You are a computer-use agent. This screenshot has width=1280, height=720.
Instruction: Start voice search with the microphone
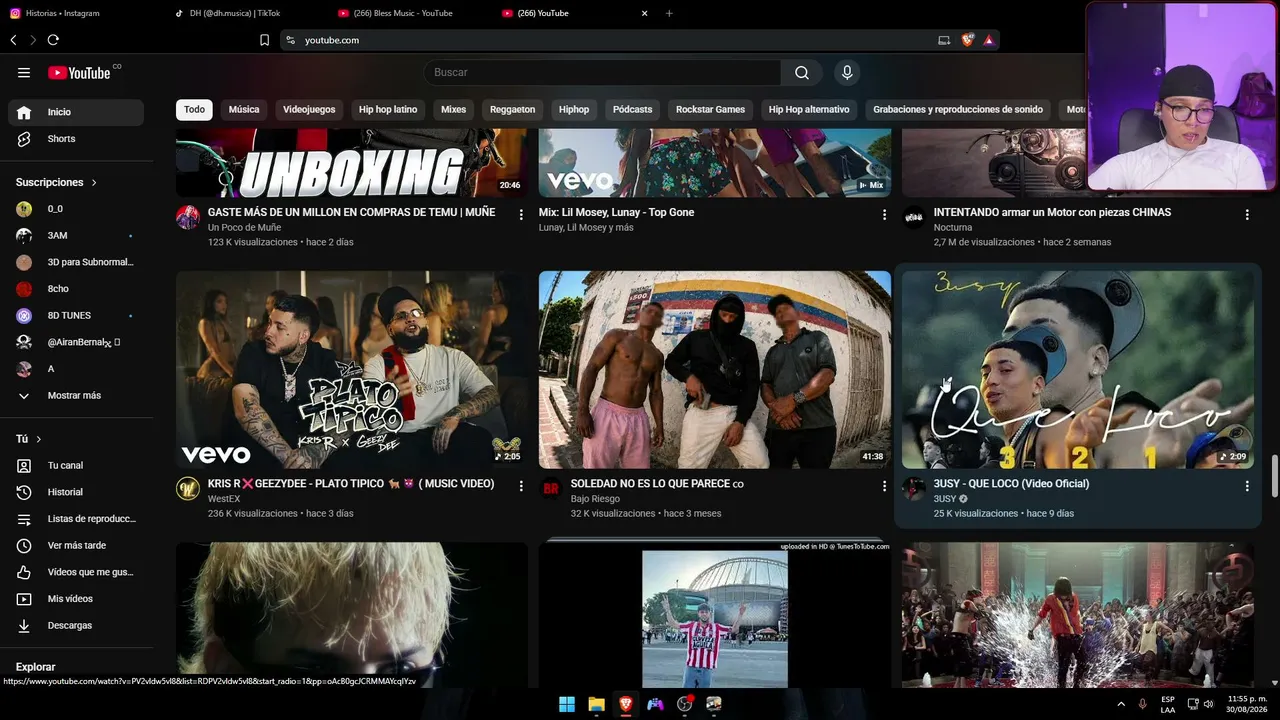pos(847,73)
